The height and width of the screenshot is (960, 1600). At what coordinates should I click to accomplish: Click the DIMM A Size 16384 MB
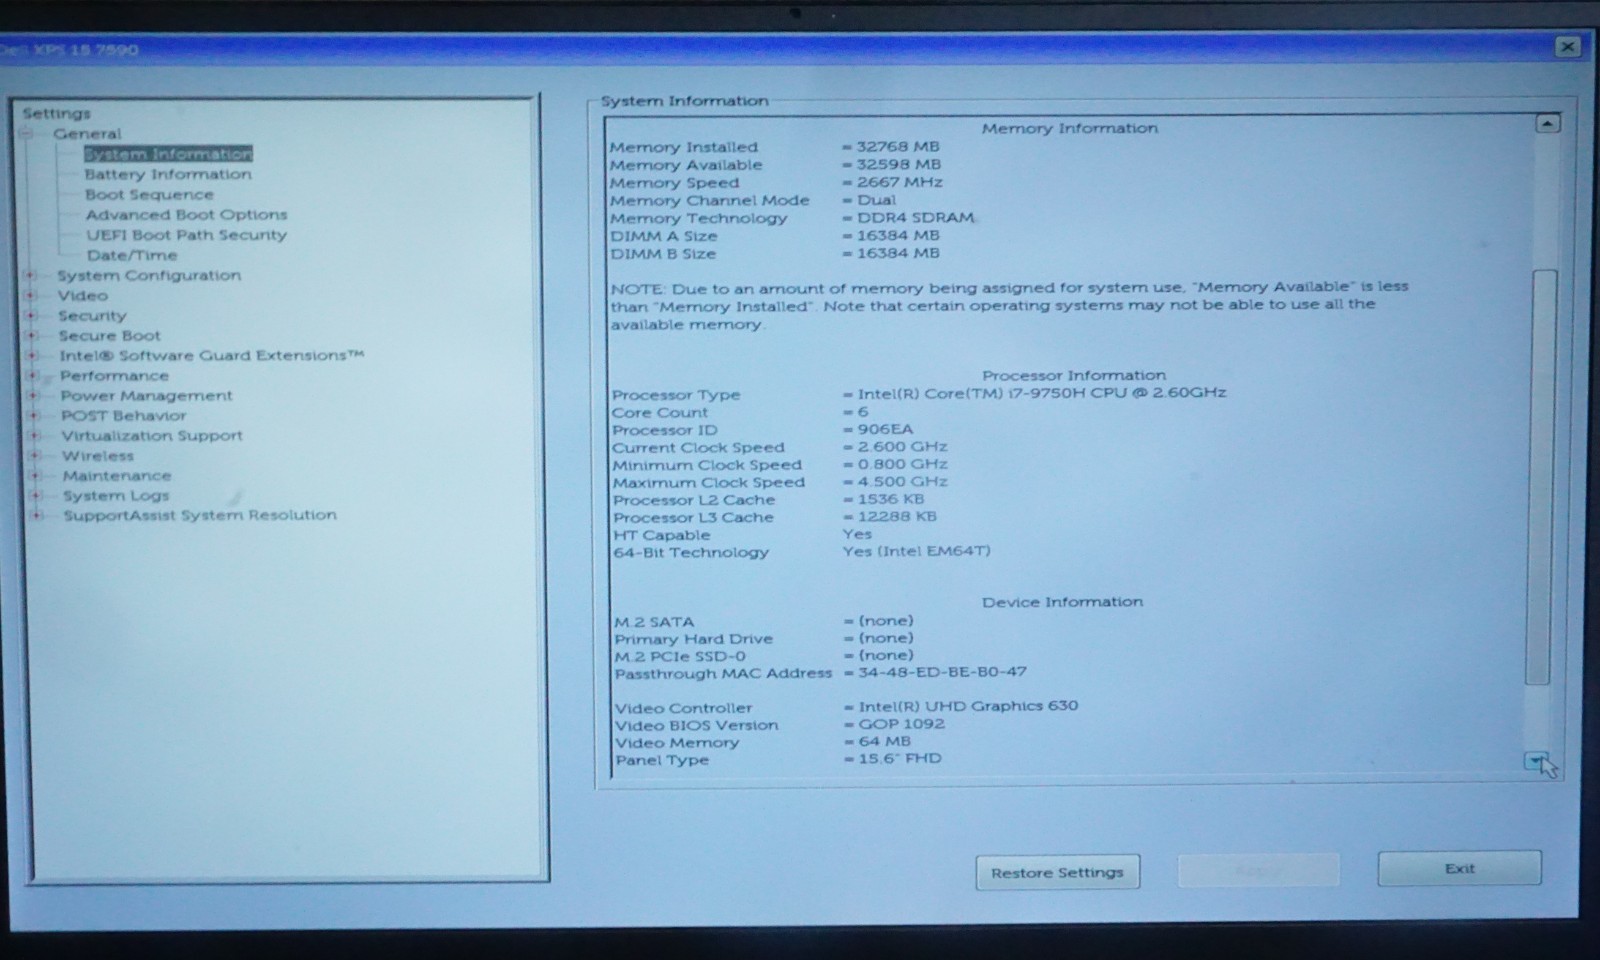(898, 236)
